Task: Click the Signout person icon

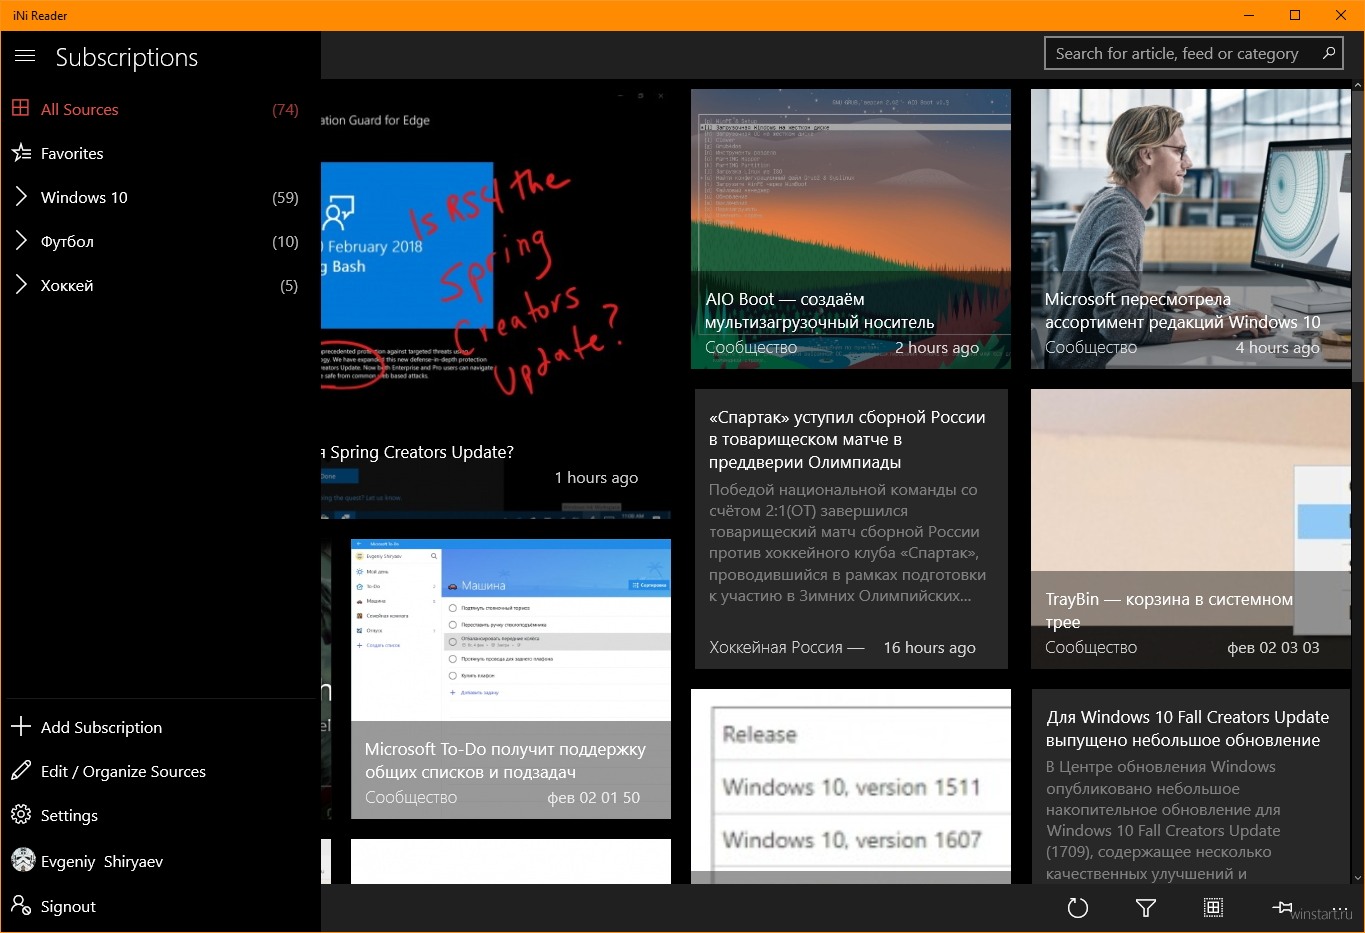Action: point(21,905)
